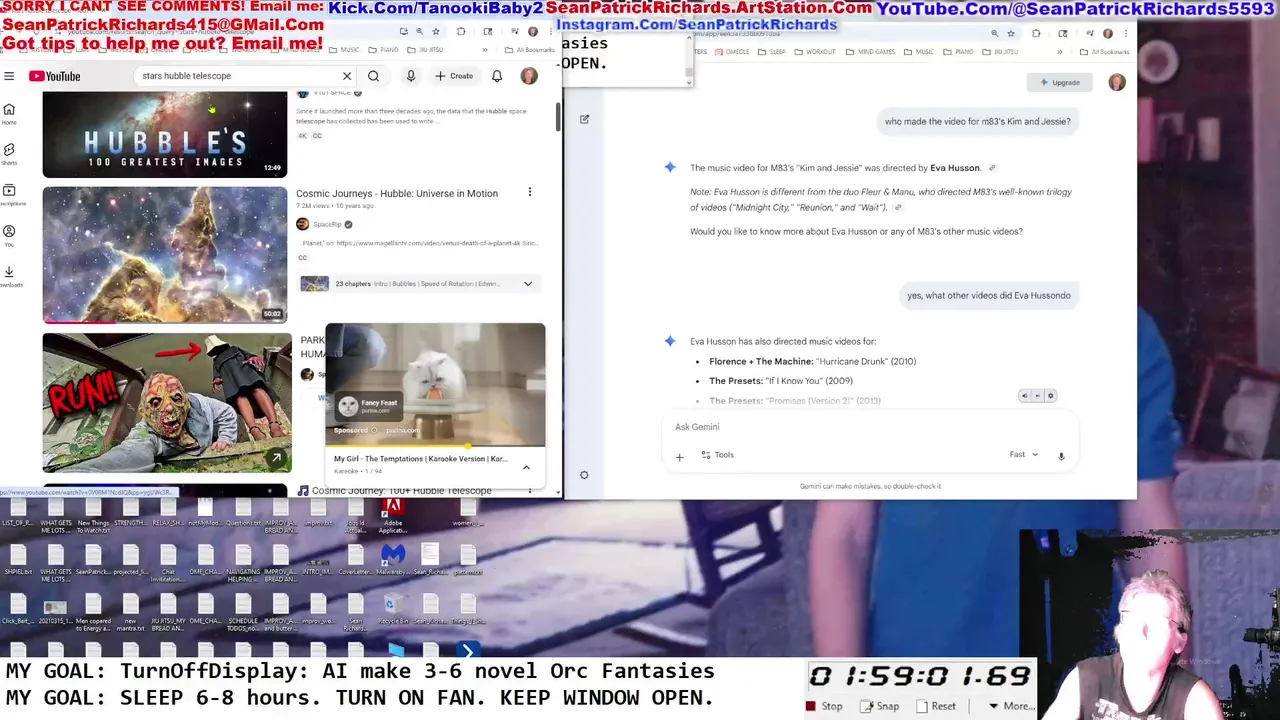The width and height of the screenshot is (1280, 720).
Task: Run the YouTube search with the magnifier button
Action: click(373, 76)
